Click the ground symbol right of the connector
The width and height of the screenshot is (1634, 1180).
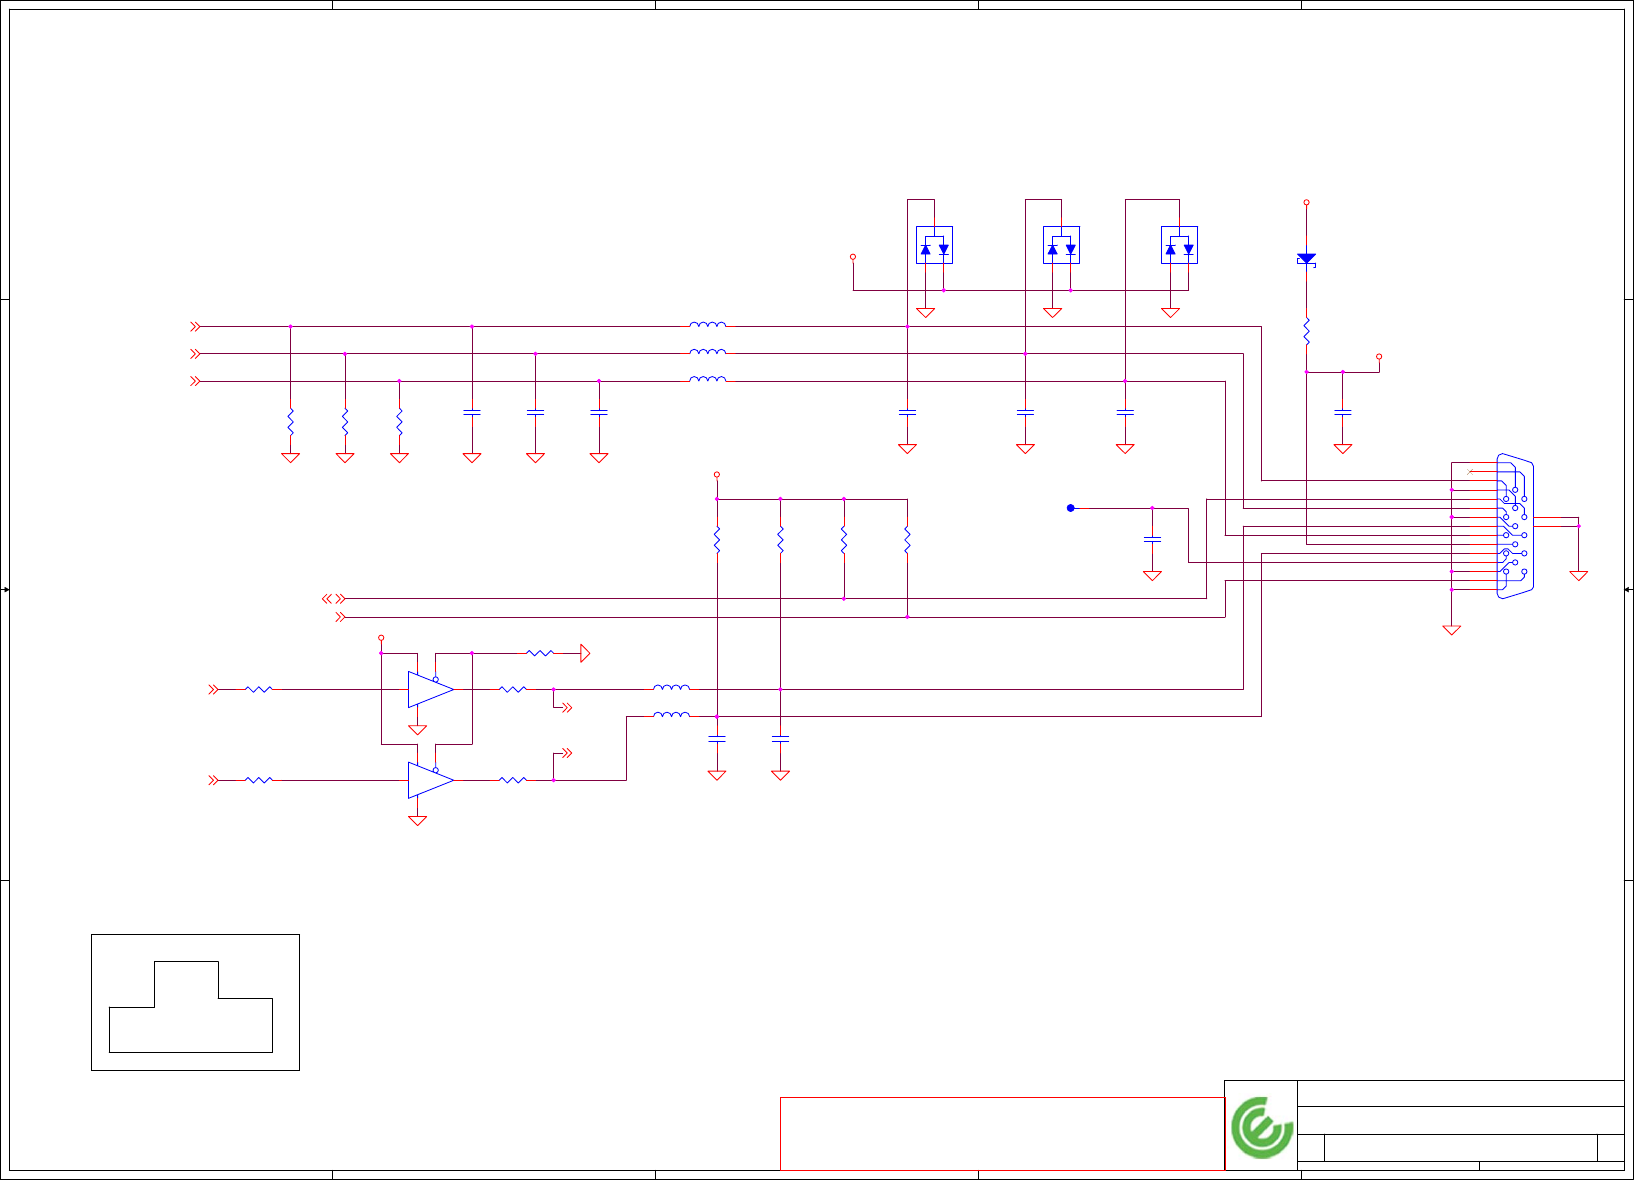1578,575
